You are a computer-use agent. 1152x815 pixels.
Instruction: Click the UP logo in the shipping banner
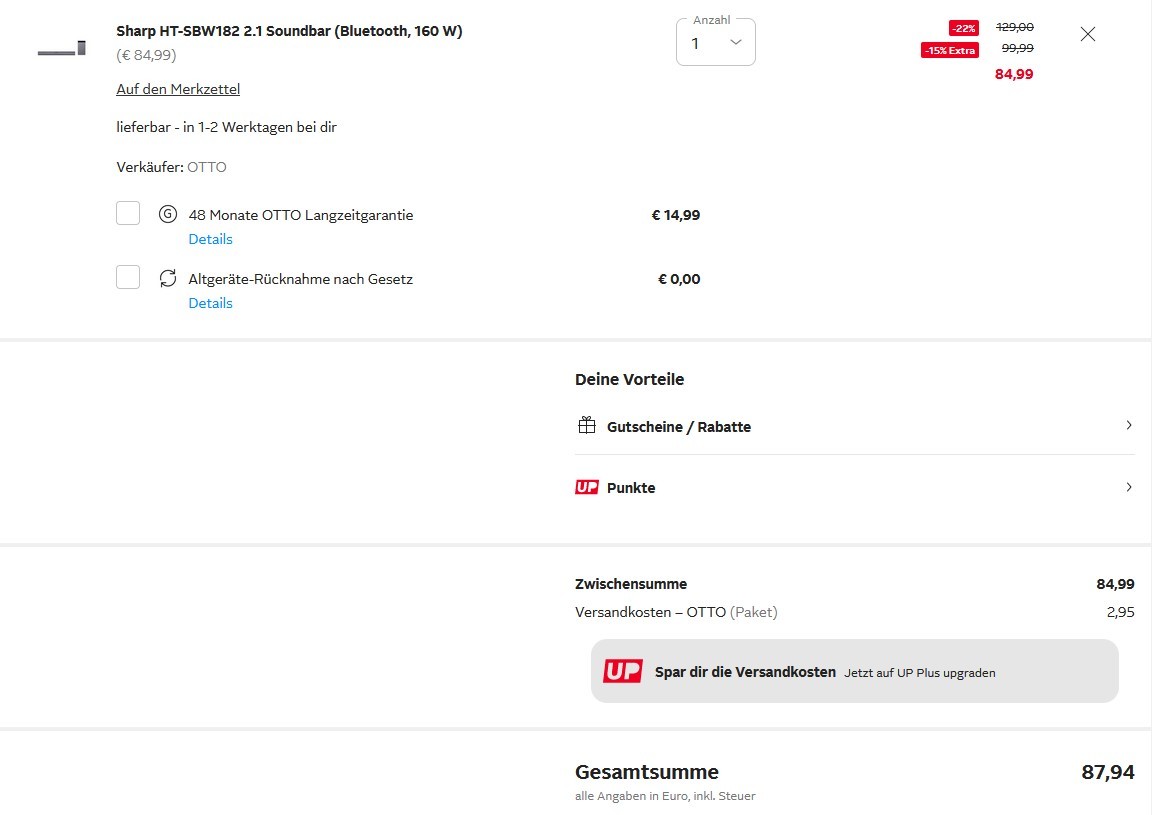623,671
